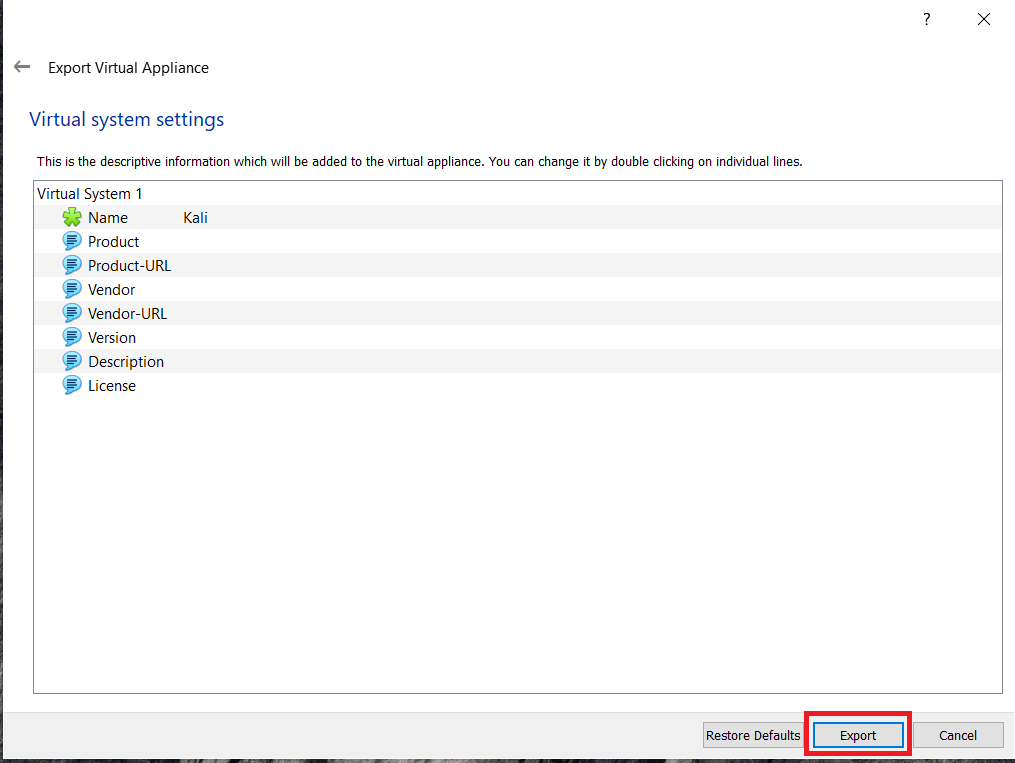Click the speech bubble icon beside Product
Viewport: 1015px width, 763px height.
click(71, 241)
